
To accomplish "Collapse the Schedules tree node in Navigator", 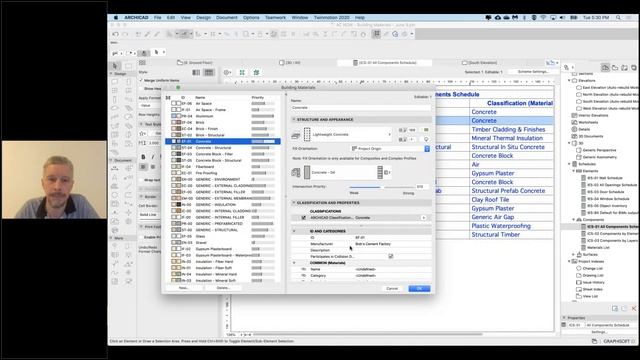I will pyautogui.click(x=569, y=164).
